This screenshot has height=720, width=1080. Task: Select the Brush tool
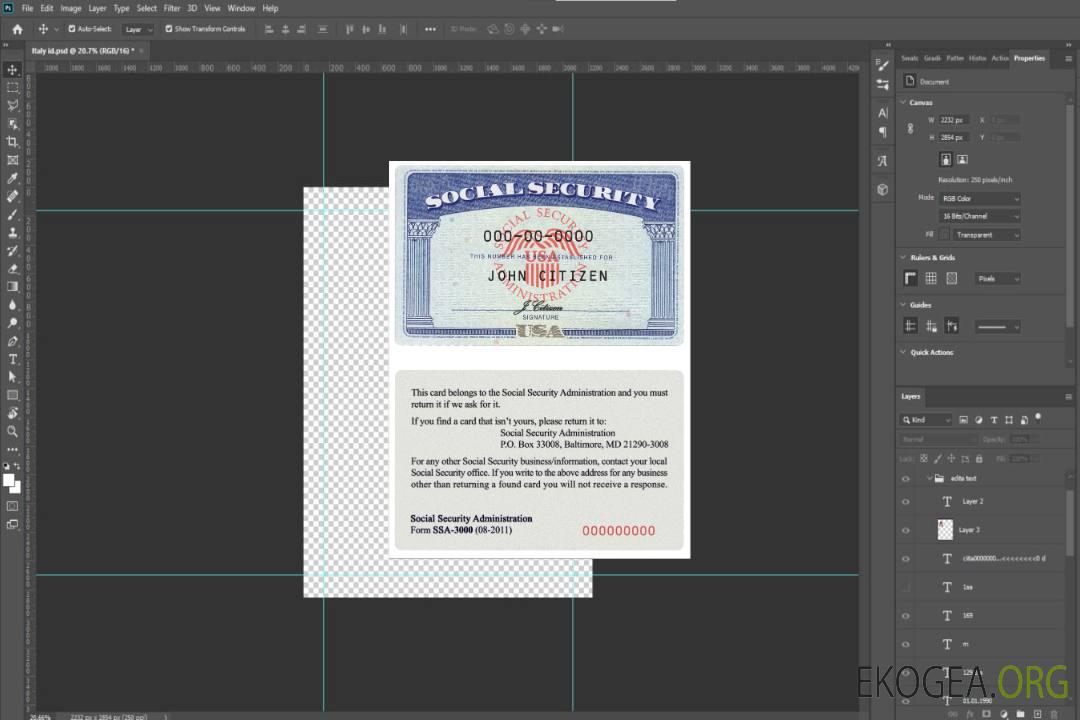[12, 214]
